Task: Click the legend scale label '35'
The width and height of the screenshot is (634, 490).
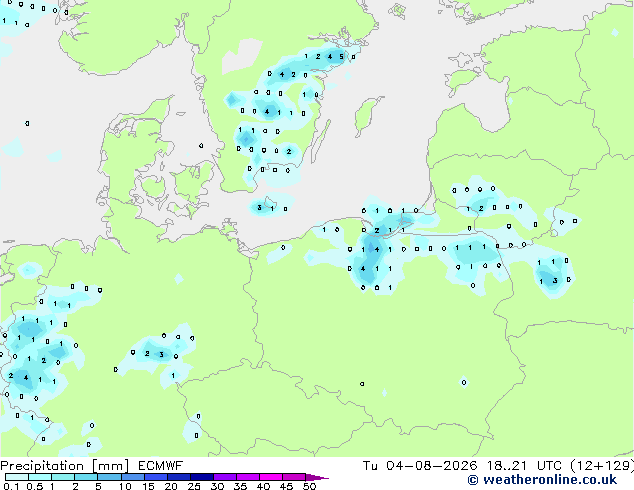Action: pyautogui.click(x=240, y=486)
